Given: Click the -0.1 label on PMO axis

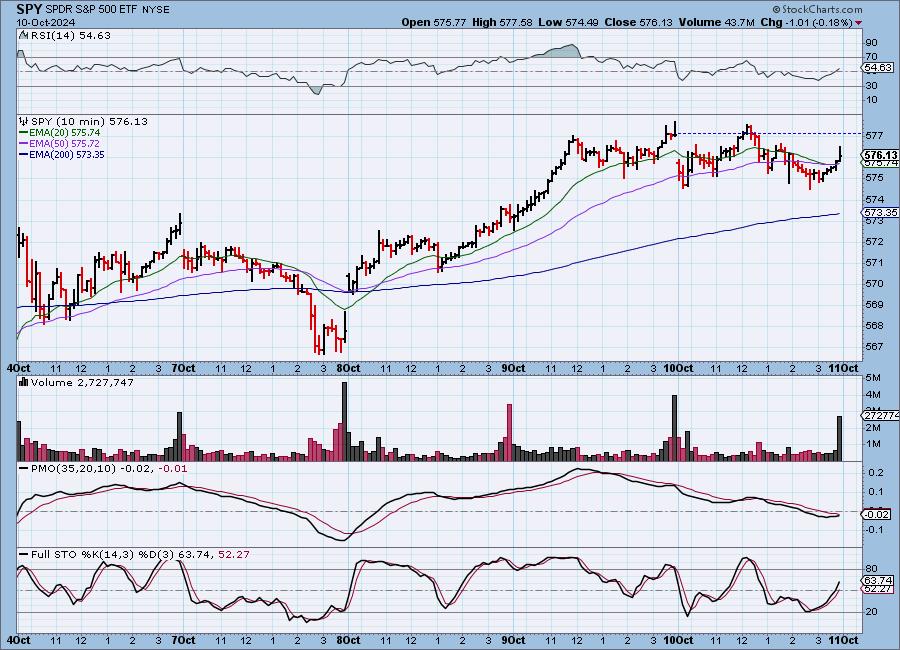Looking at the screenshot, I should click(875, 529).
